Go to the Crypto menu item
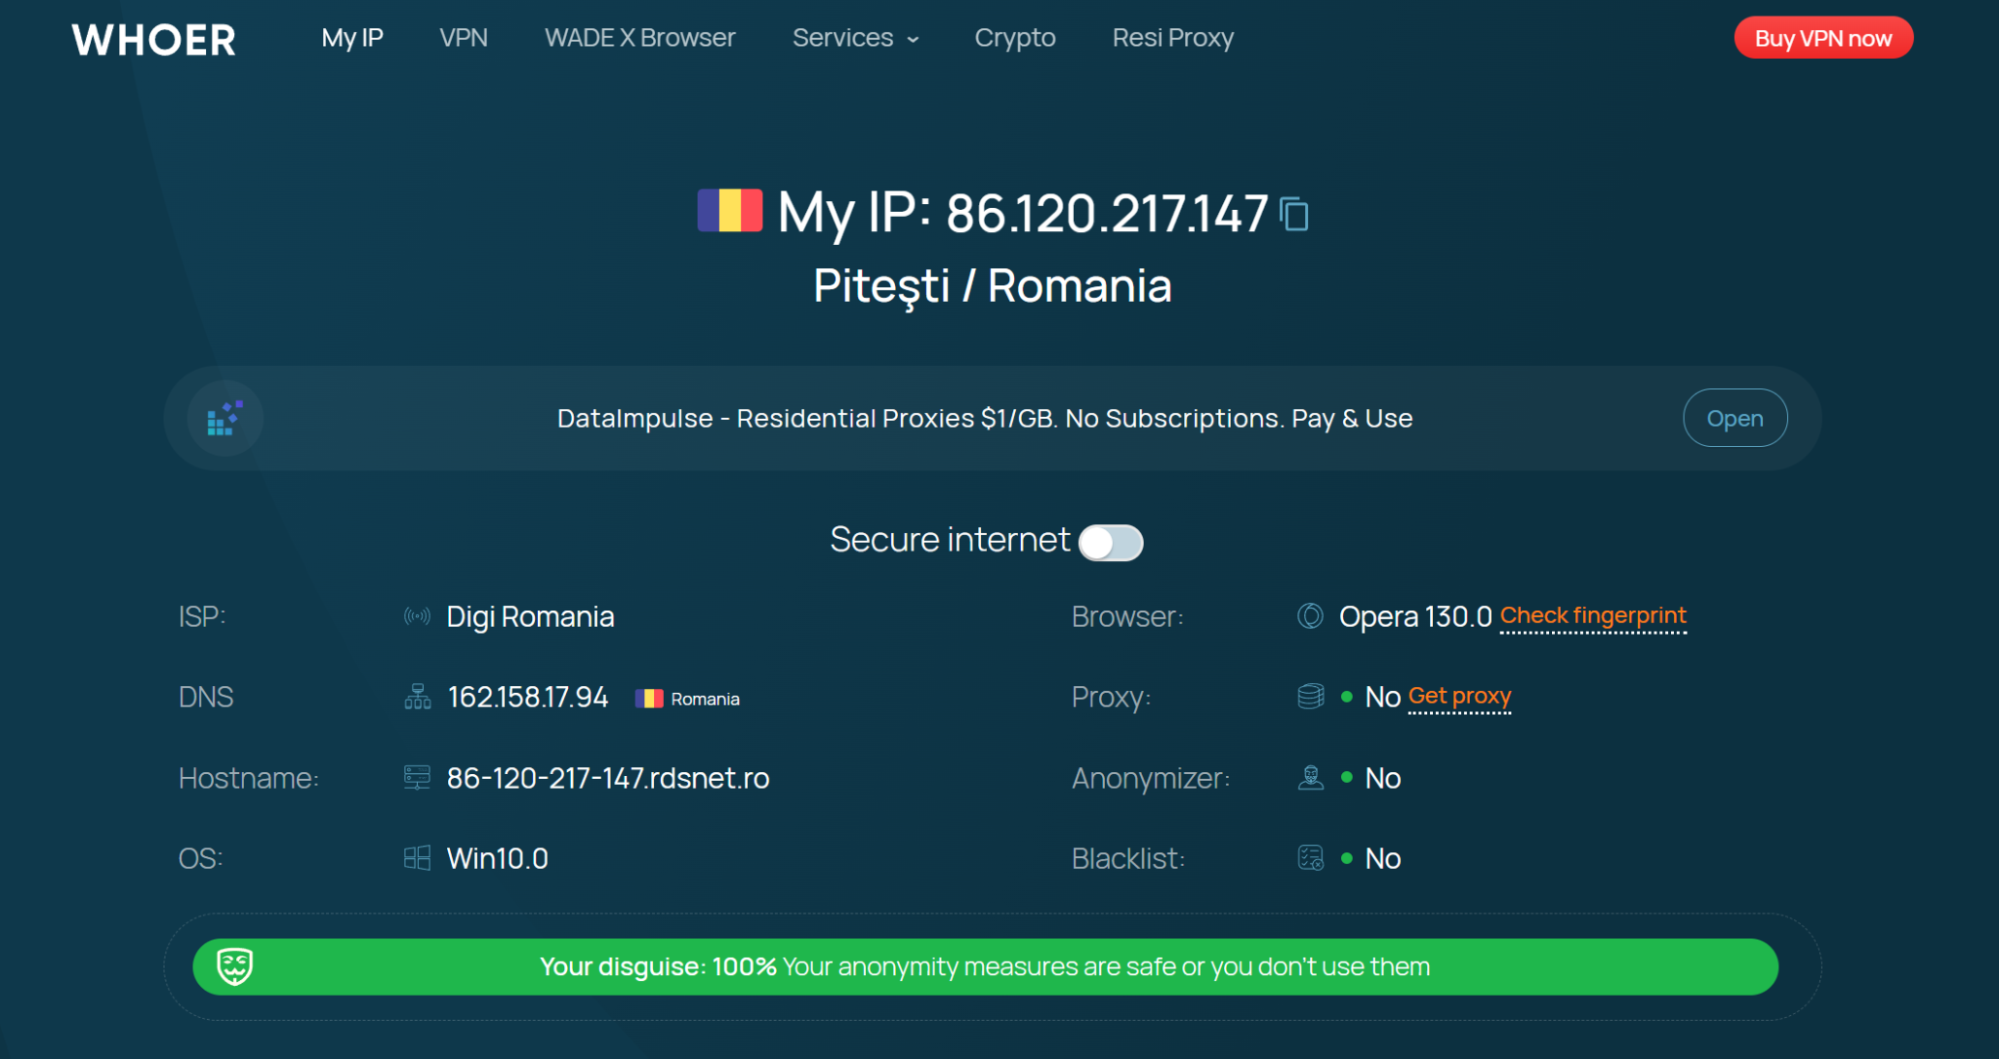 pyautogui.click(x=1015, y=38)
